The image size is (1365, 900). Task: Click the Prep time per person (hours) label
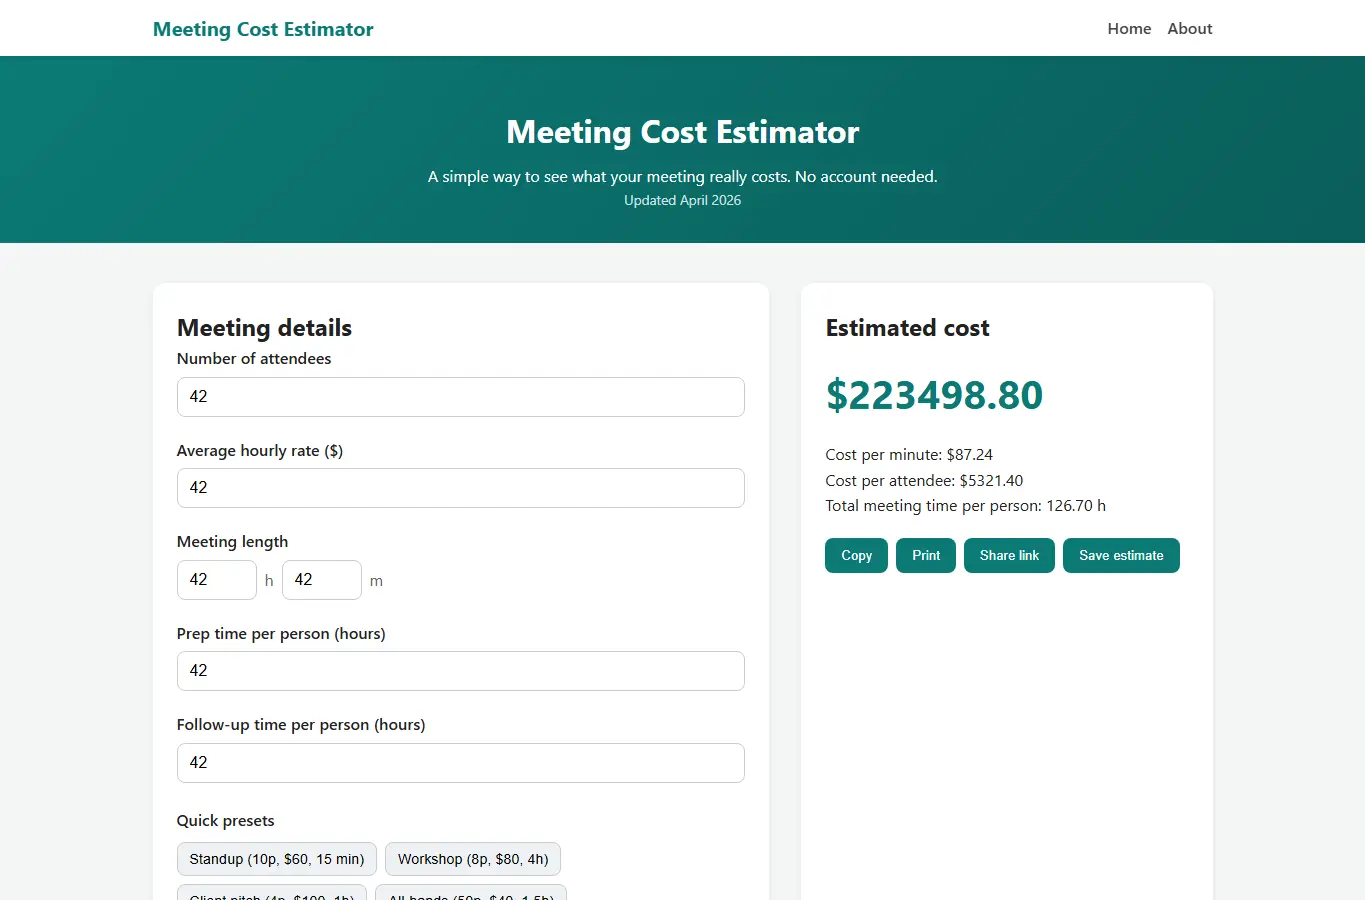(281, 634)
